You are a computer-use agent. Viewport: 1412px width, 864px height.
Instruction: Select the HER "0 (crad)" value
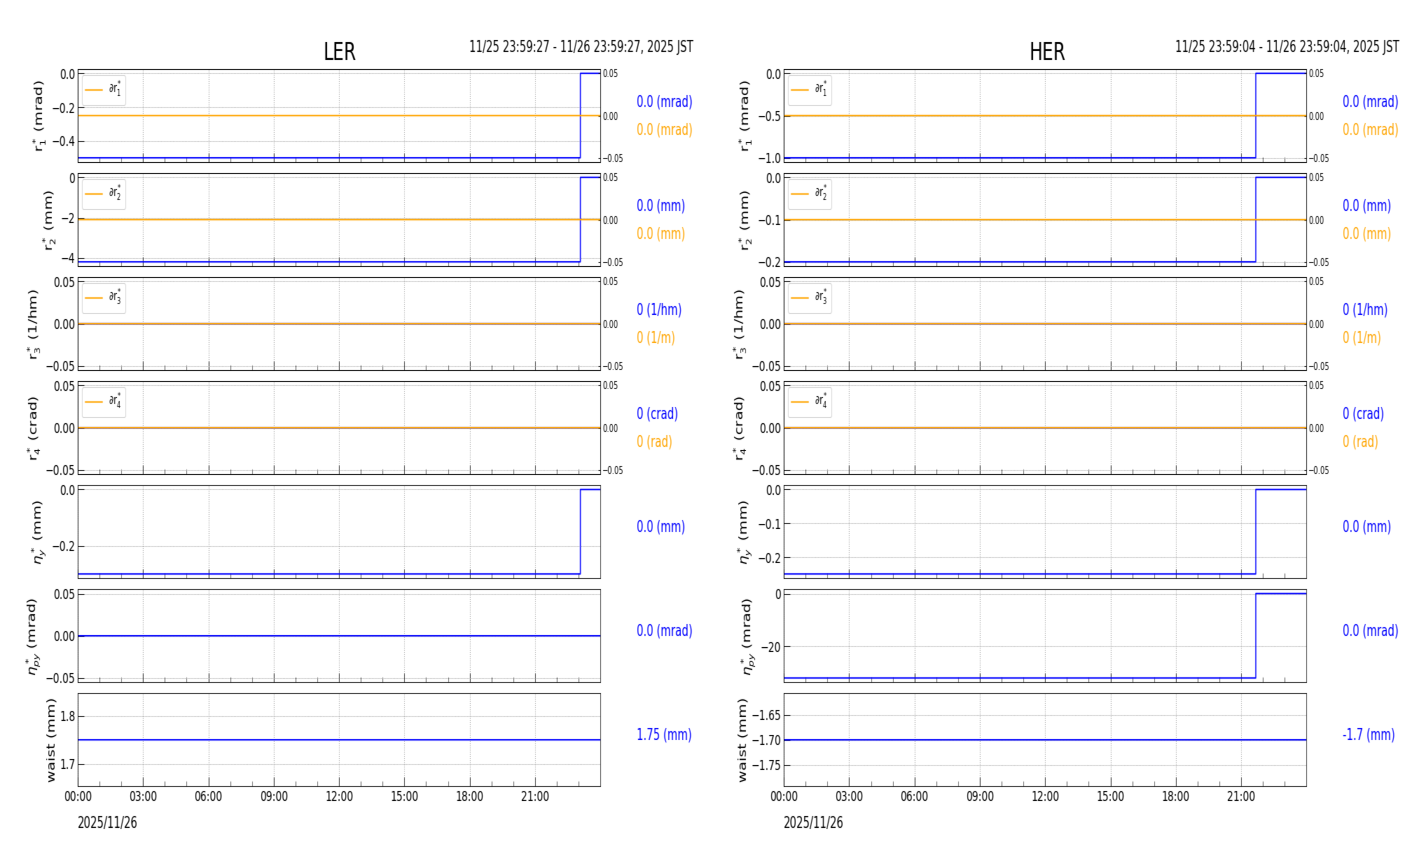point(1363,414)
